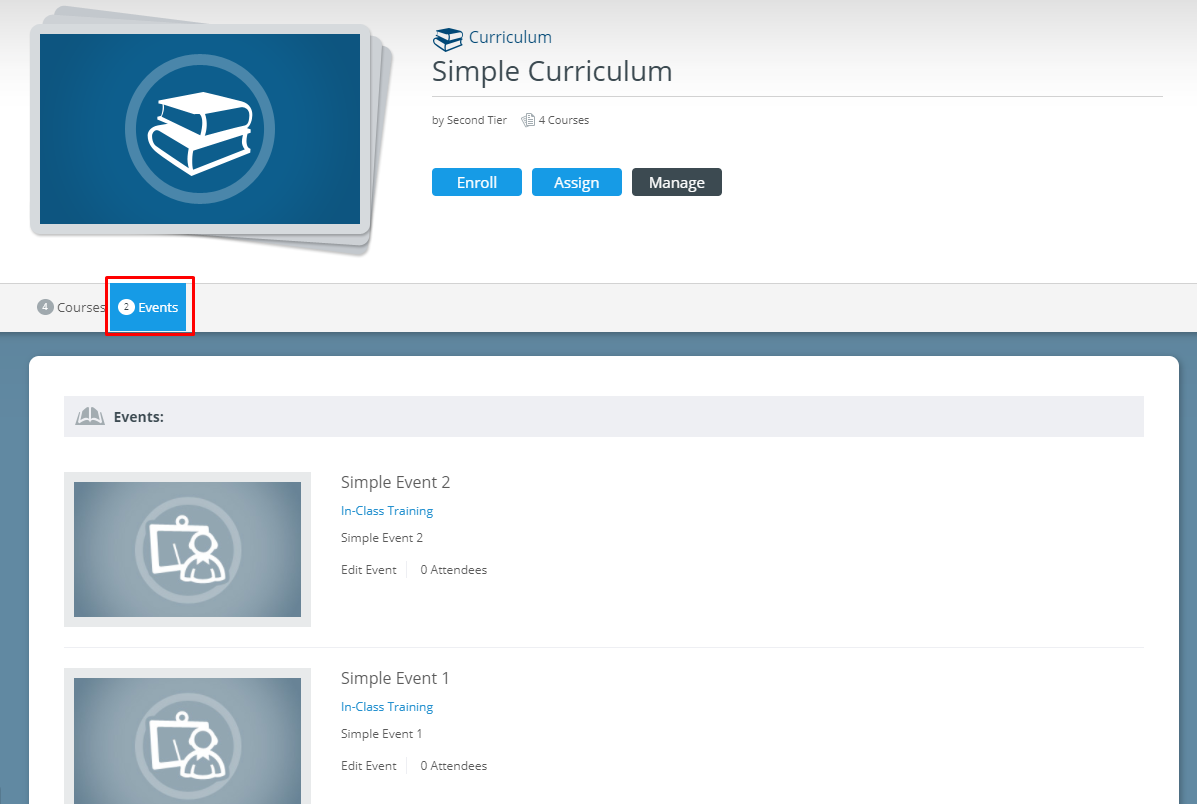Click the 'by Second Tier' author text

(x=469, y=120)
